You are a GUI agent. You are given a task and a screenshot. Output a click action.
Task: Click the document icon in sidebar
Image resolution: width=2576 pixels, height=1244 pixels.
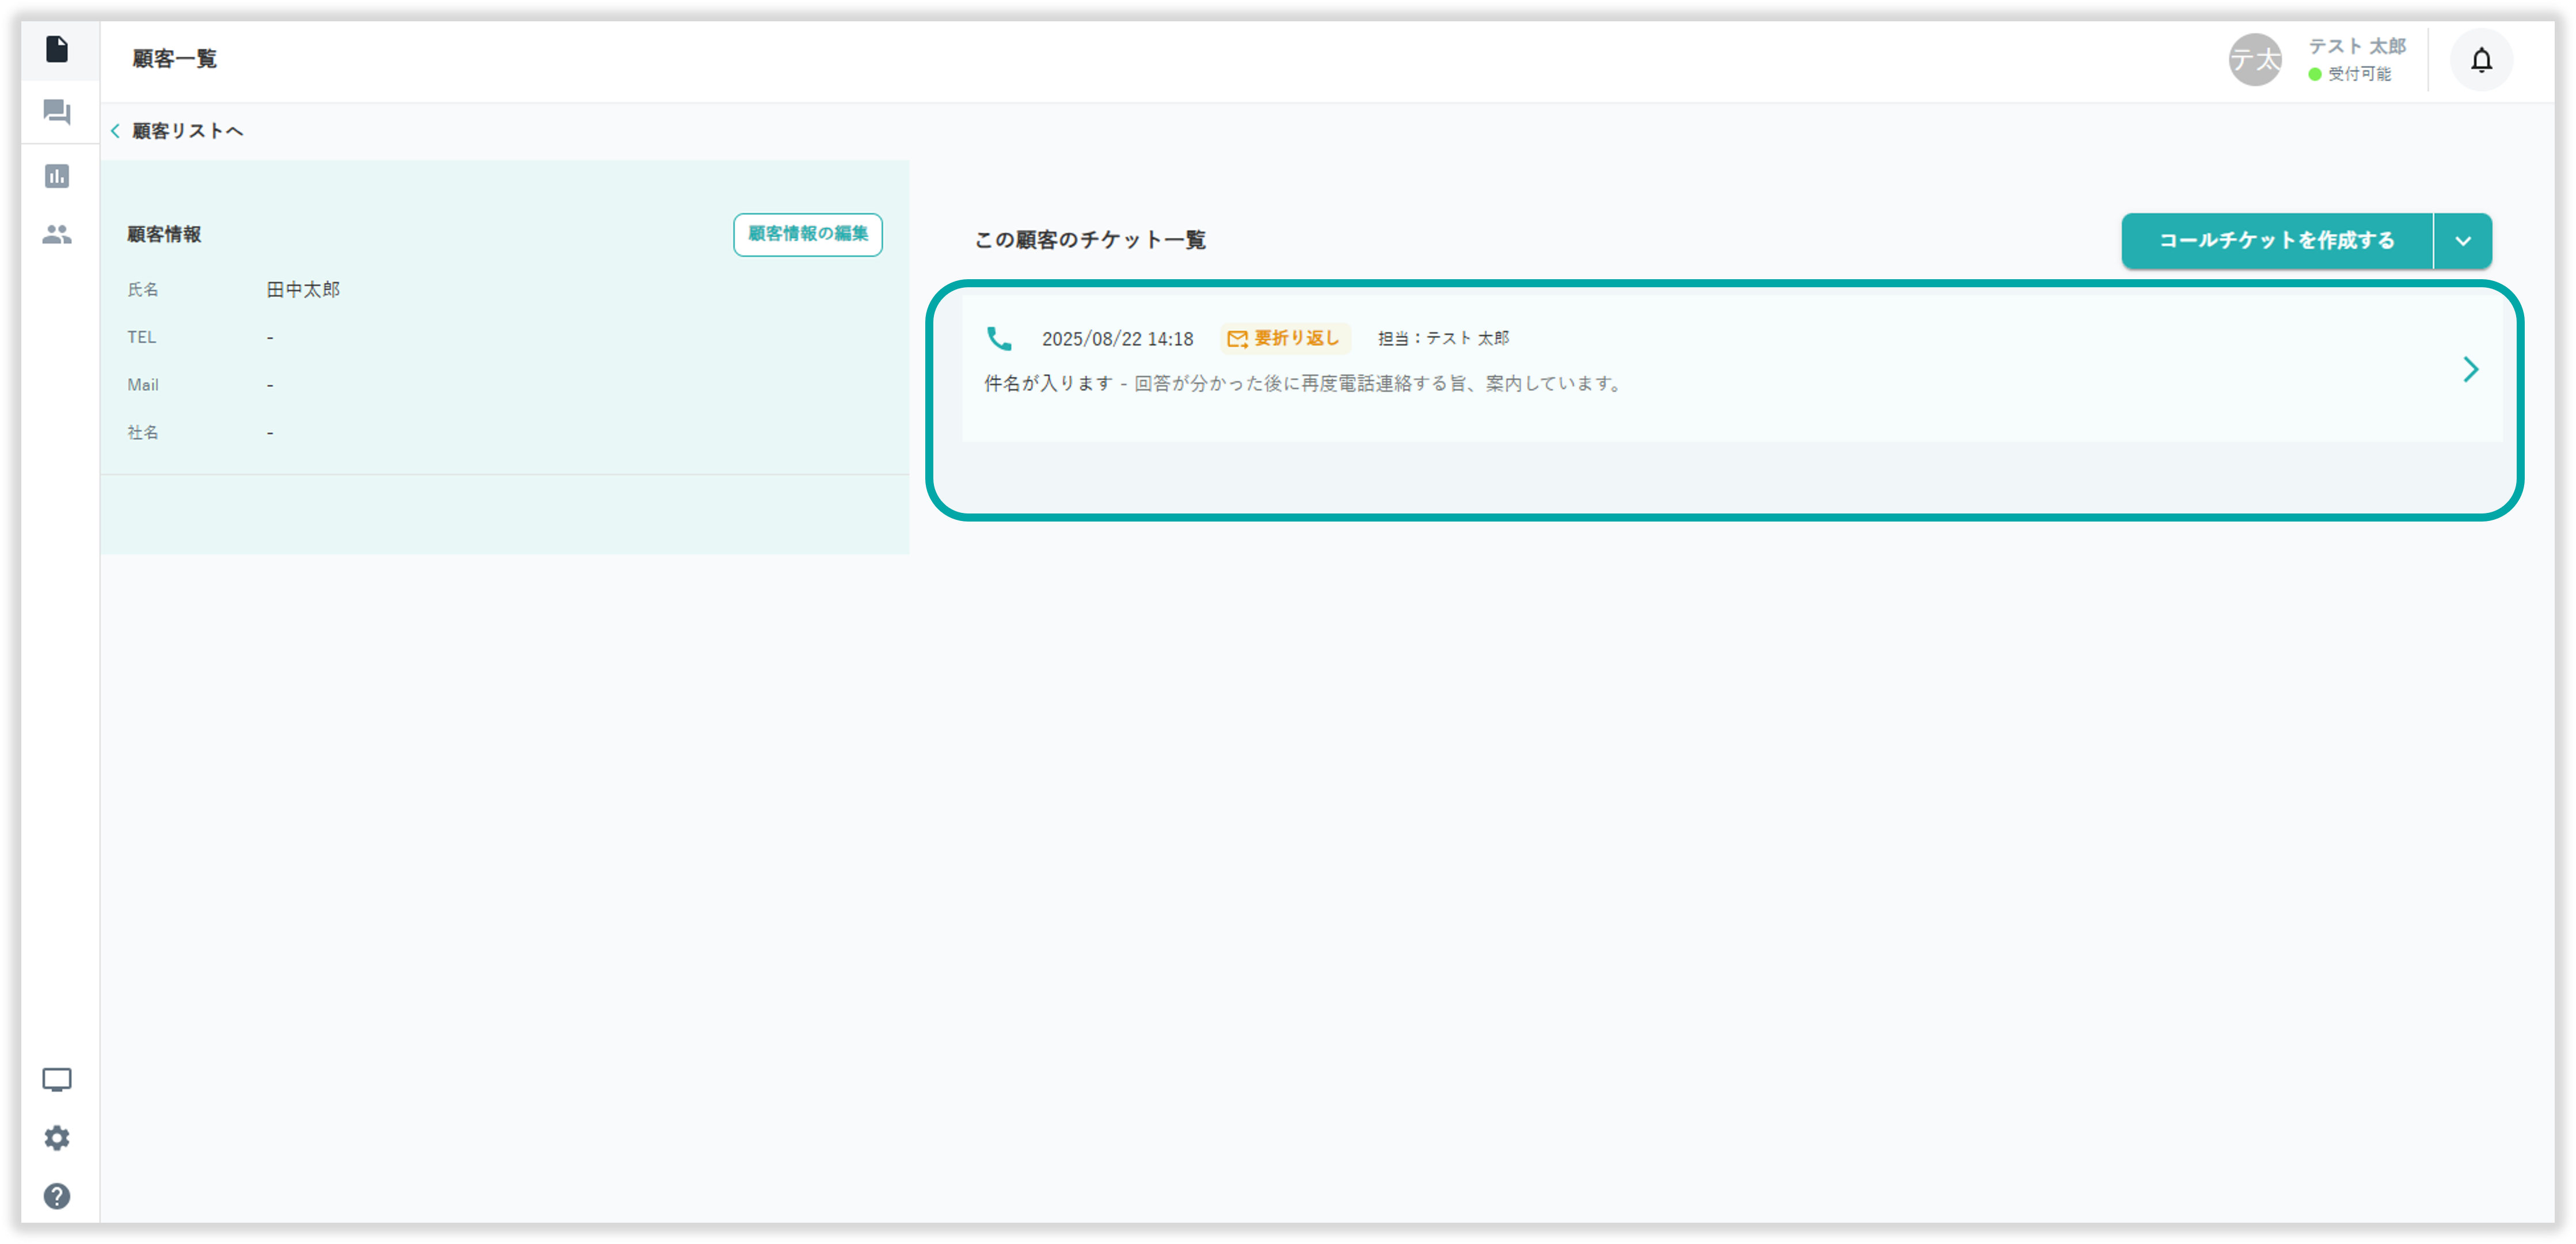coord(57,49)
